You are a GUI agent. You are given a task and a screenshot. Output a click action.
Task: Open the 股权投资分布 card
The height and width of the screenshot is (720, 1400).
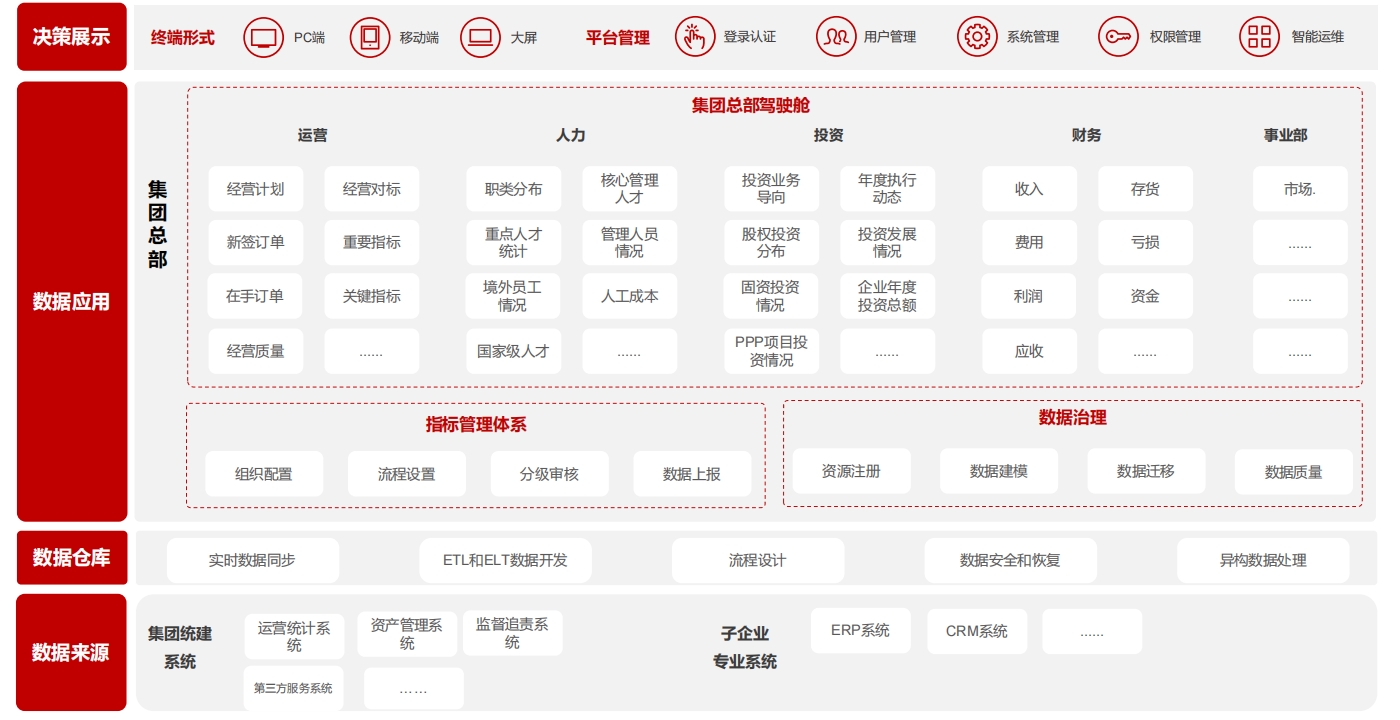tap(771, 242)
